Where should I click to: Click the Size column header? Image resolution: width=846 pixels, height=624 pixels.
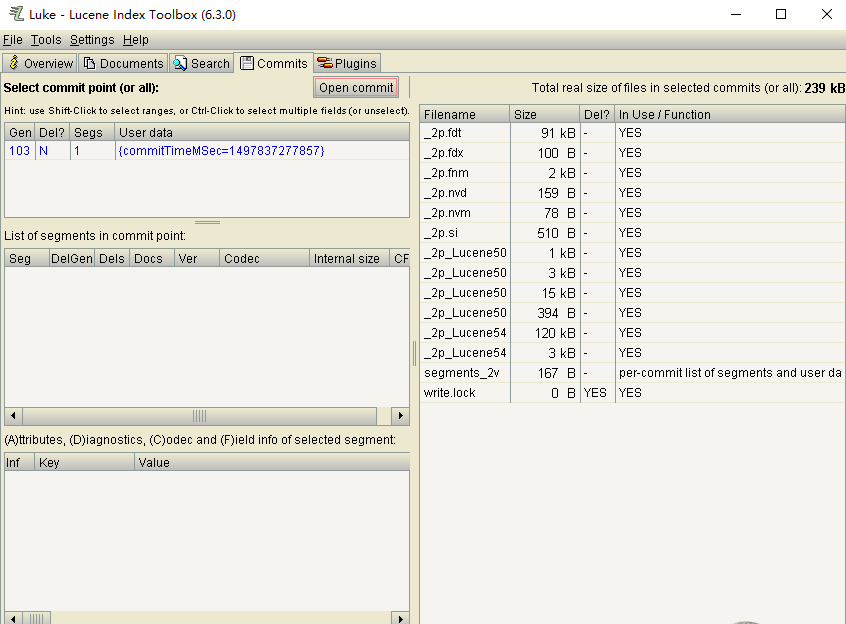tap(545, 115)
